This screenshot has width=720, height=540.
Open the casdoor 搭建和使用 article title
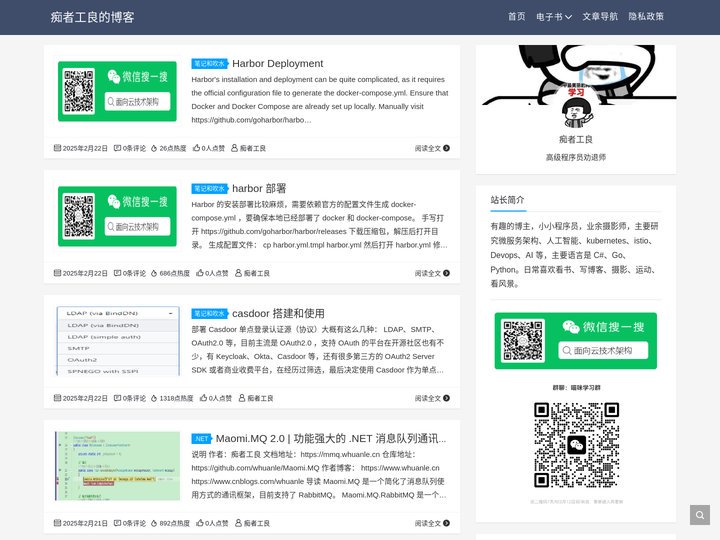click(278, 313)
